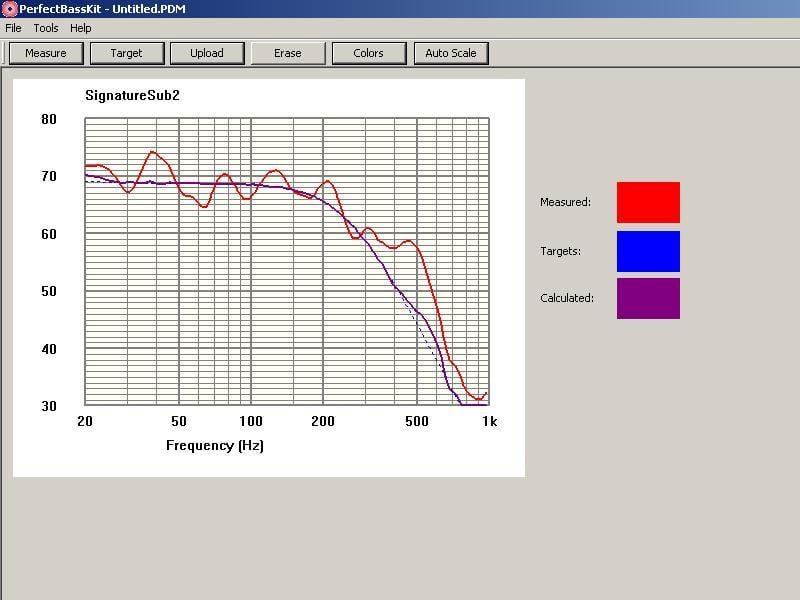The height and width of the screenshot is (600, 800).
Task: Select the red Measured color swatch
Action: point(648,202)
